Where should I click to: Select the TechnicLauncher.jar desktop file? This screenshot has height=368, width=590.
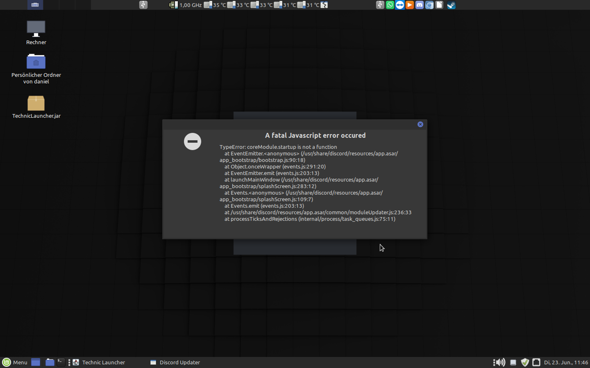(36, 107)
